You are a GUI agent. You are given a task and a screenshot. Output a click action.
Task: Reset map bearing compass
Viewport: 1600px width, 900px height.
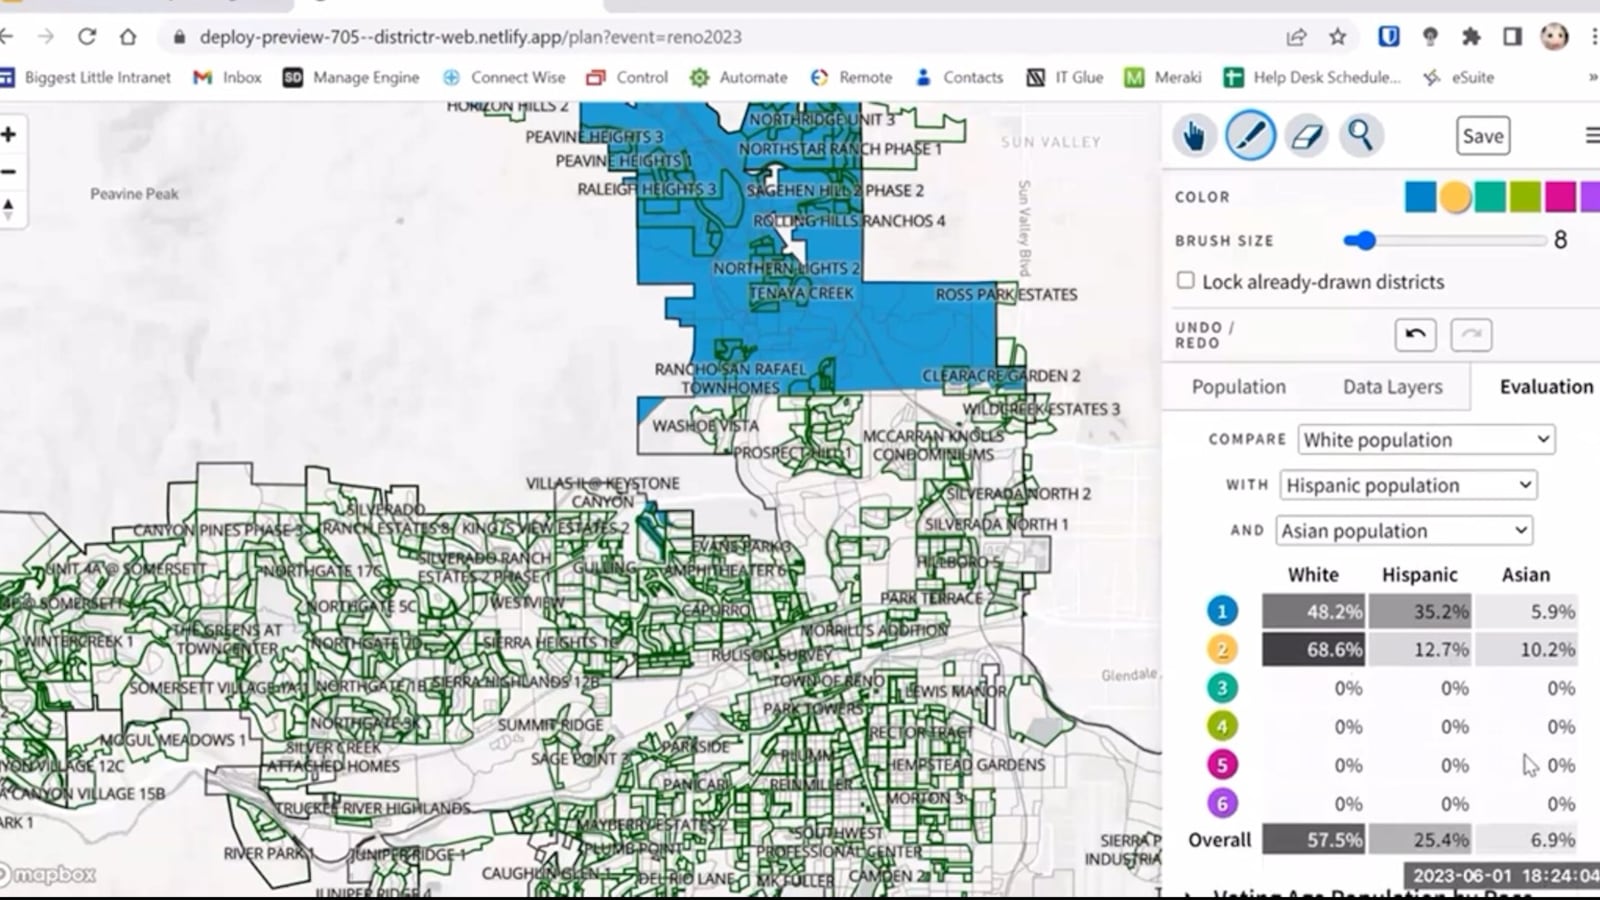tap(9, 210)
